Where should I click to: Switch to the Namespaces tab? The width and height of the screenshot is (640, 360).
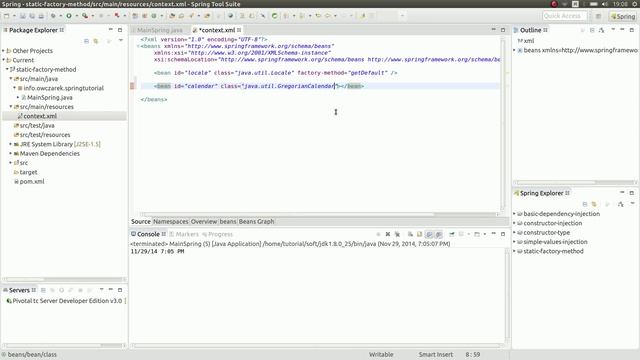click(x=171, y=221)
